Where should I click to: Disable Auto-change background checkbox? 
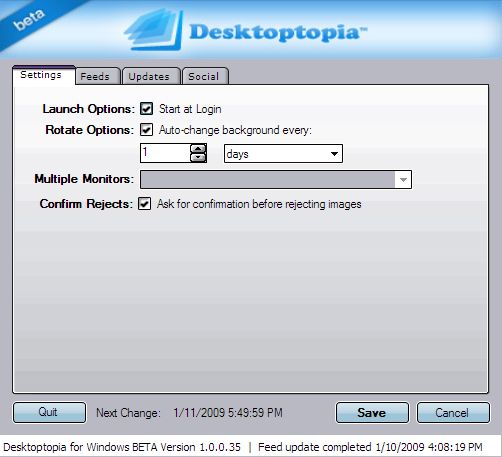click(146, 130)
